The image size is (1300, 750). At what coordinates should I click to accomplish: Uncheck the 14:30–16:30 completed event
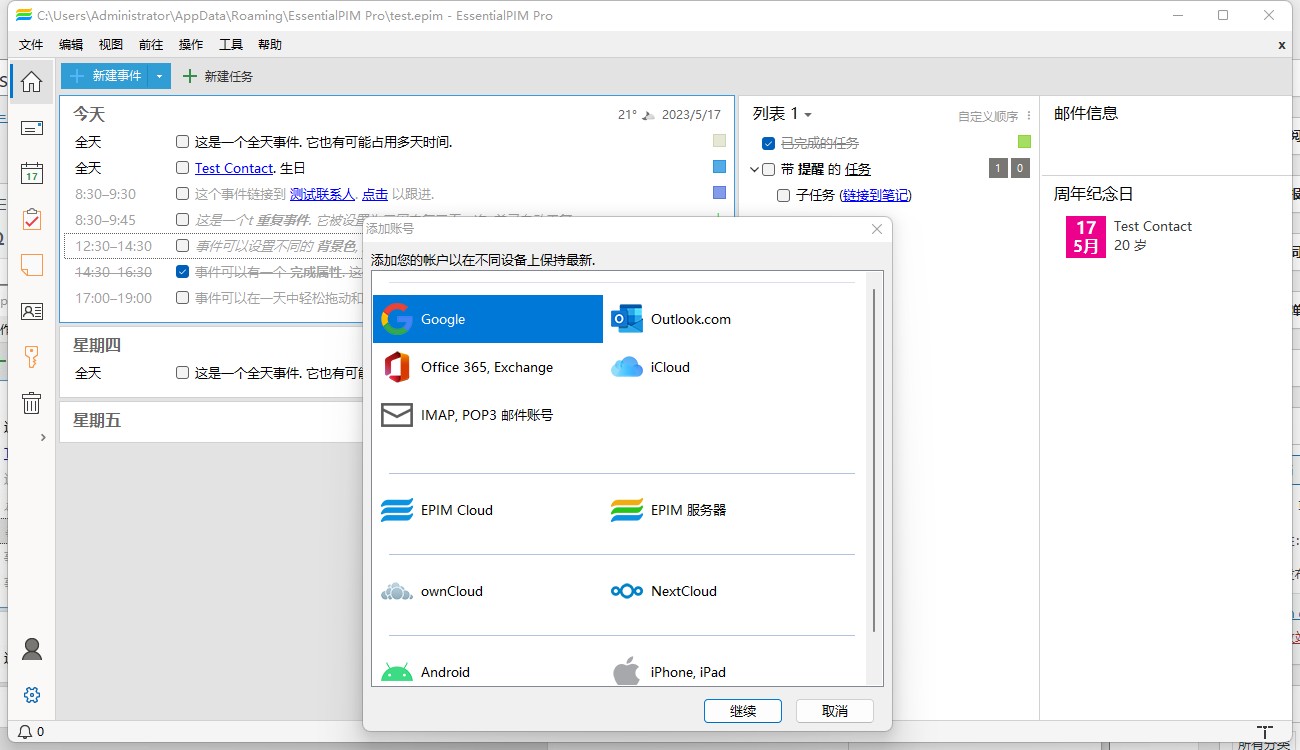pyautogui.click(x=182, y=272)
